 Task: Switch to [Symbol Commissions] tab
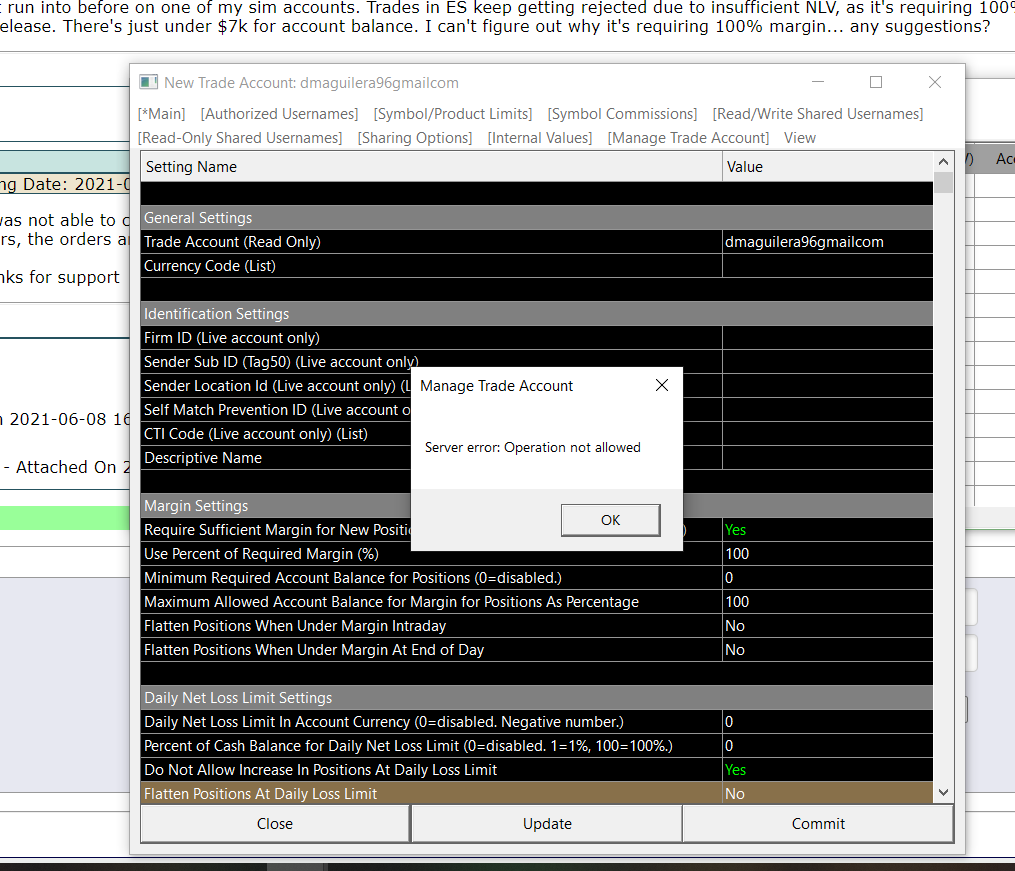[x=622, y=114]
